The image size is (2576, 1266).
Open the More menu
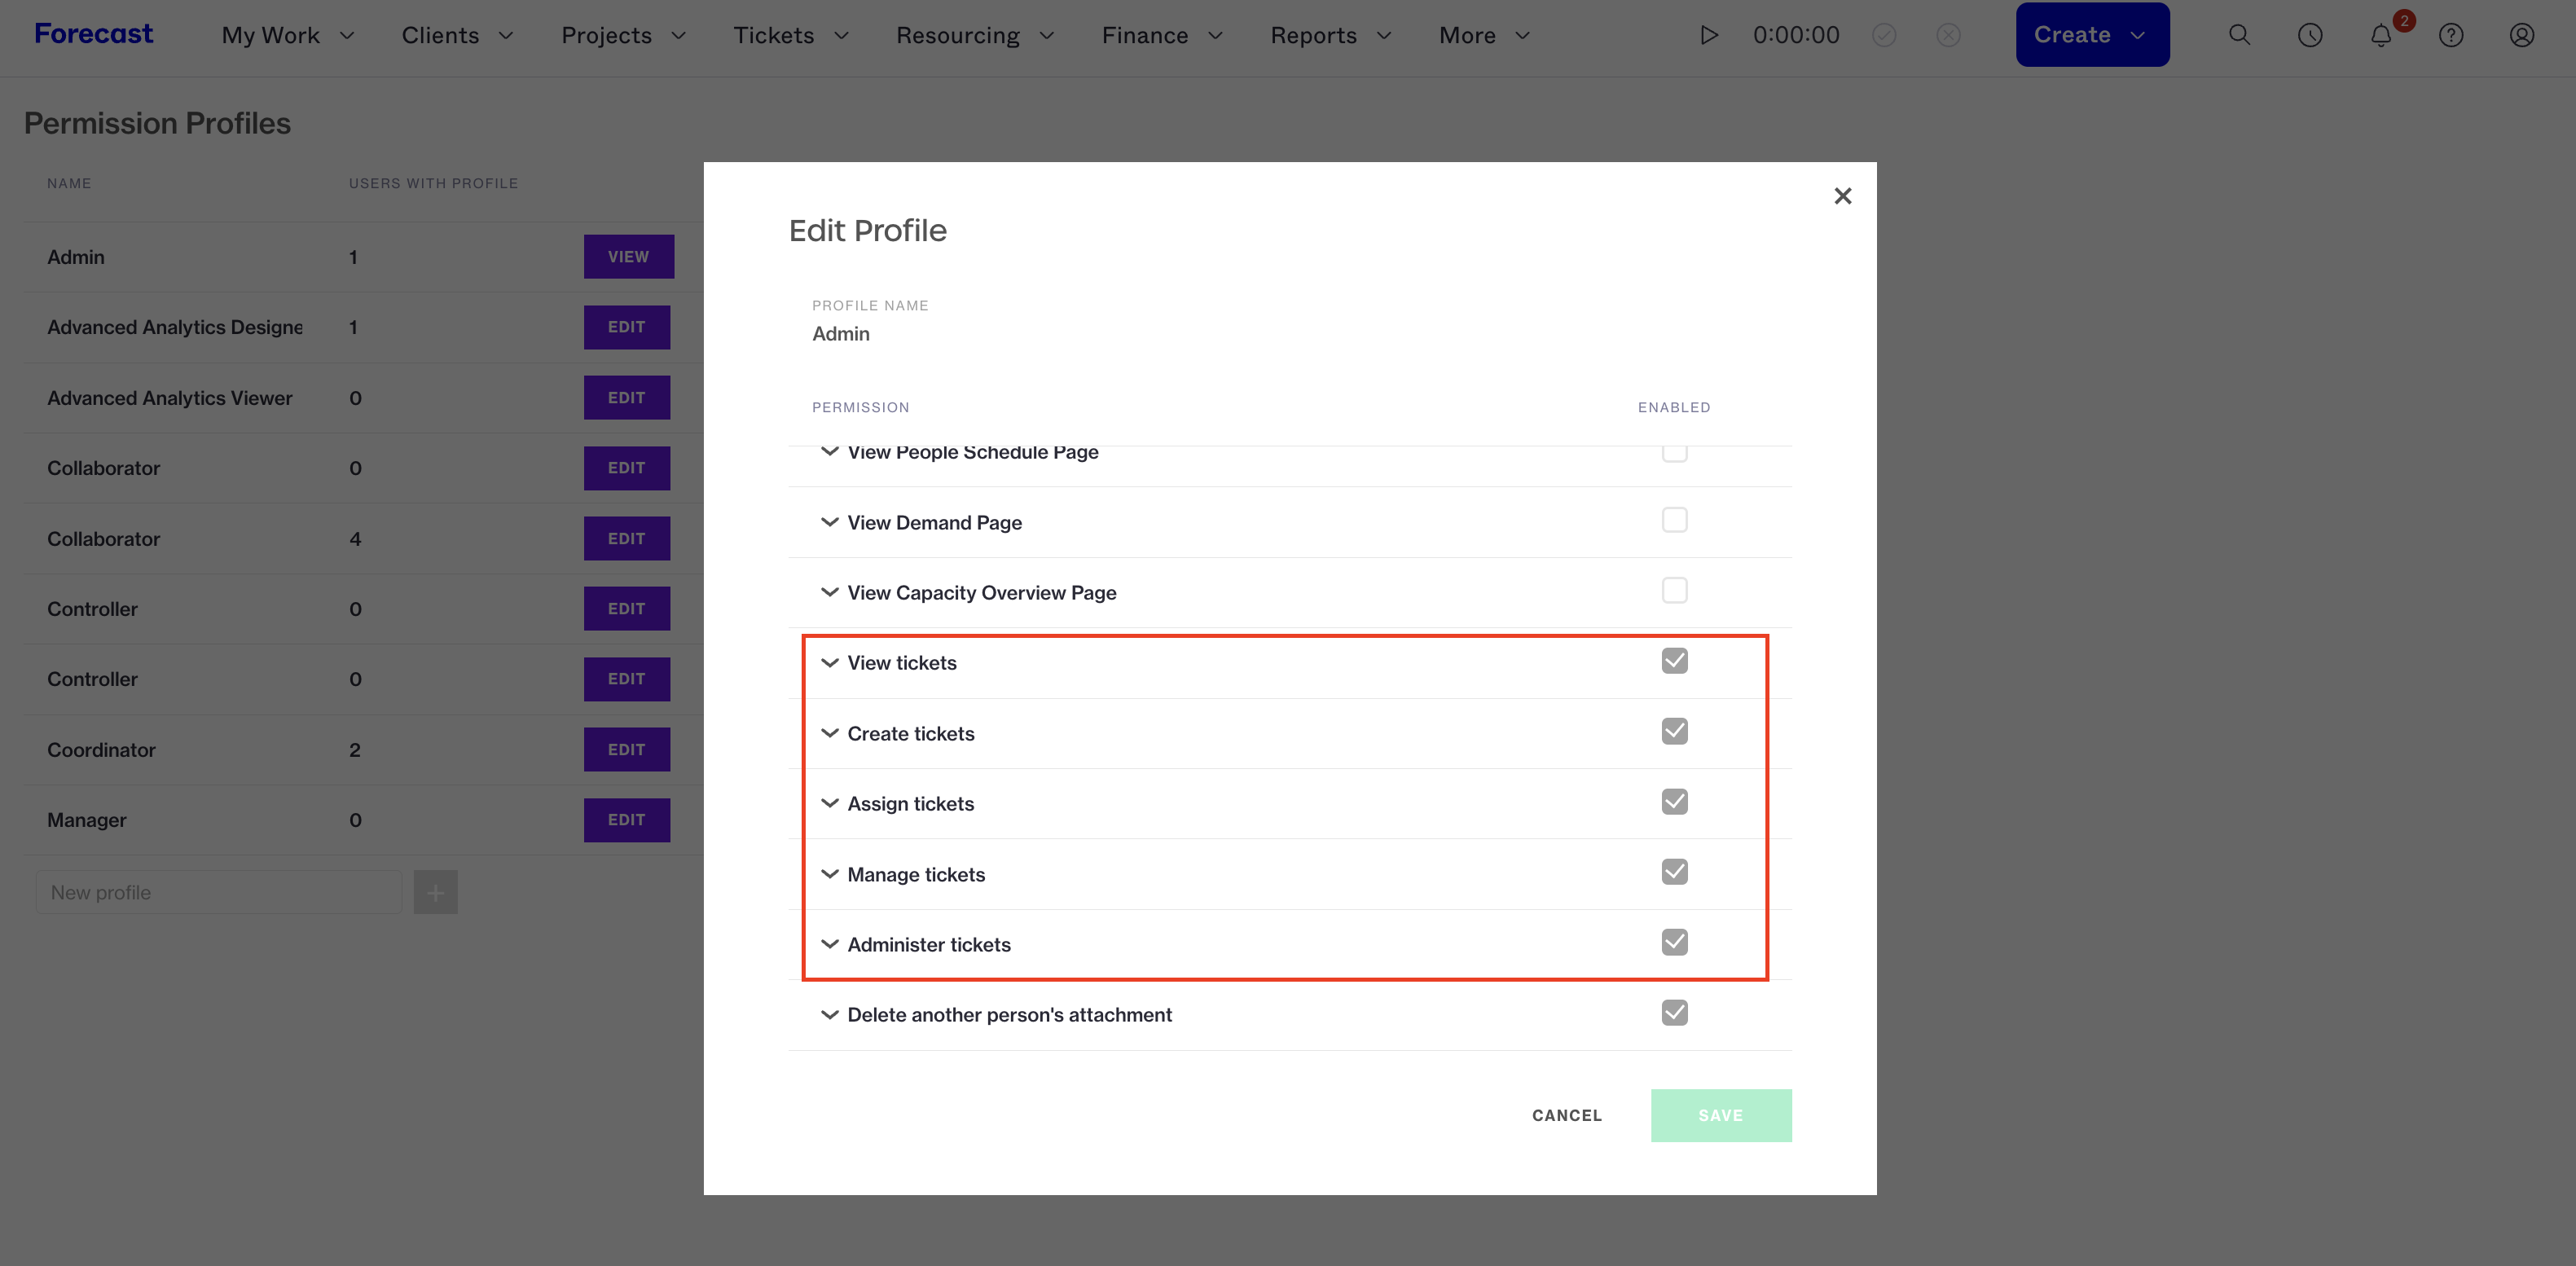tap(1485, 35)
